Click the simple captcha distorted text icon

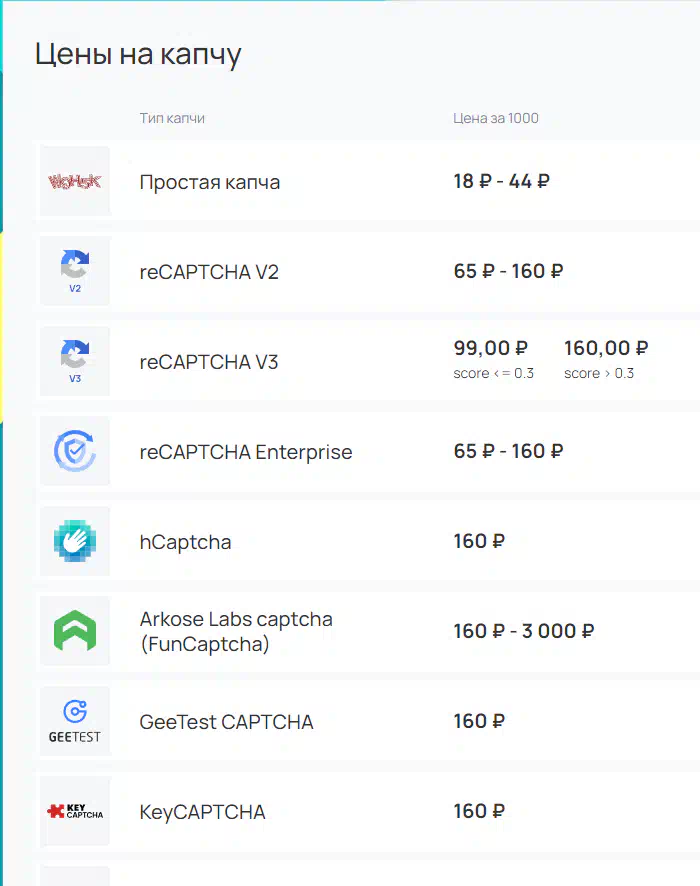(x=75, y=181)
